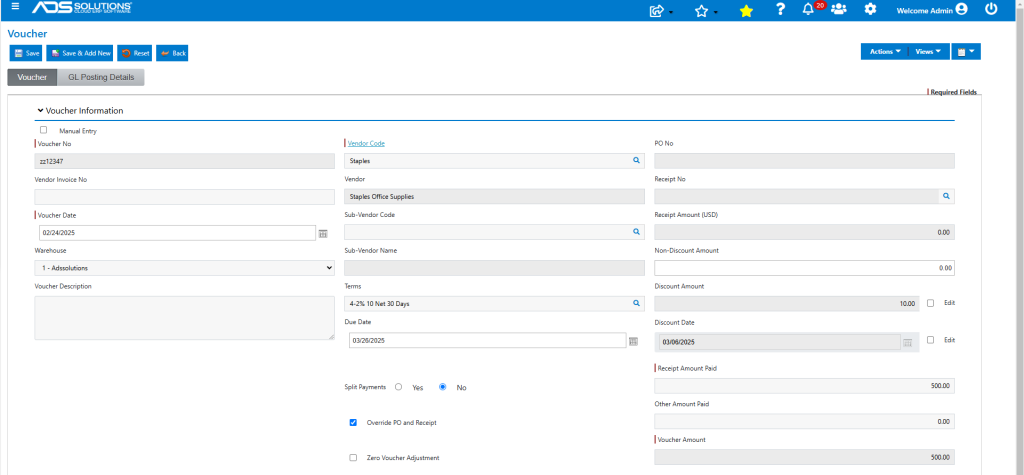Image resolution: width=1024 pixels, height=475 pixels.
Task: Open the help question mark icon
Action: pos(780,10)
